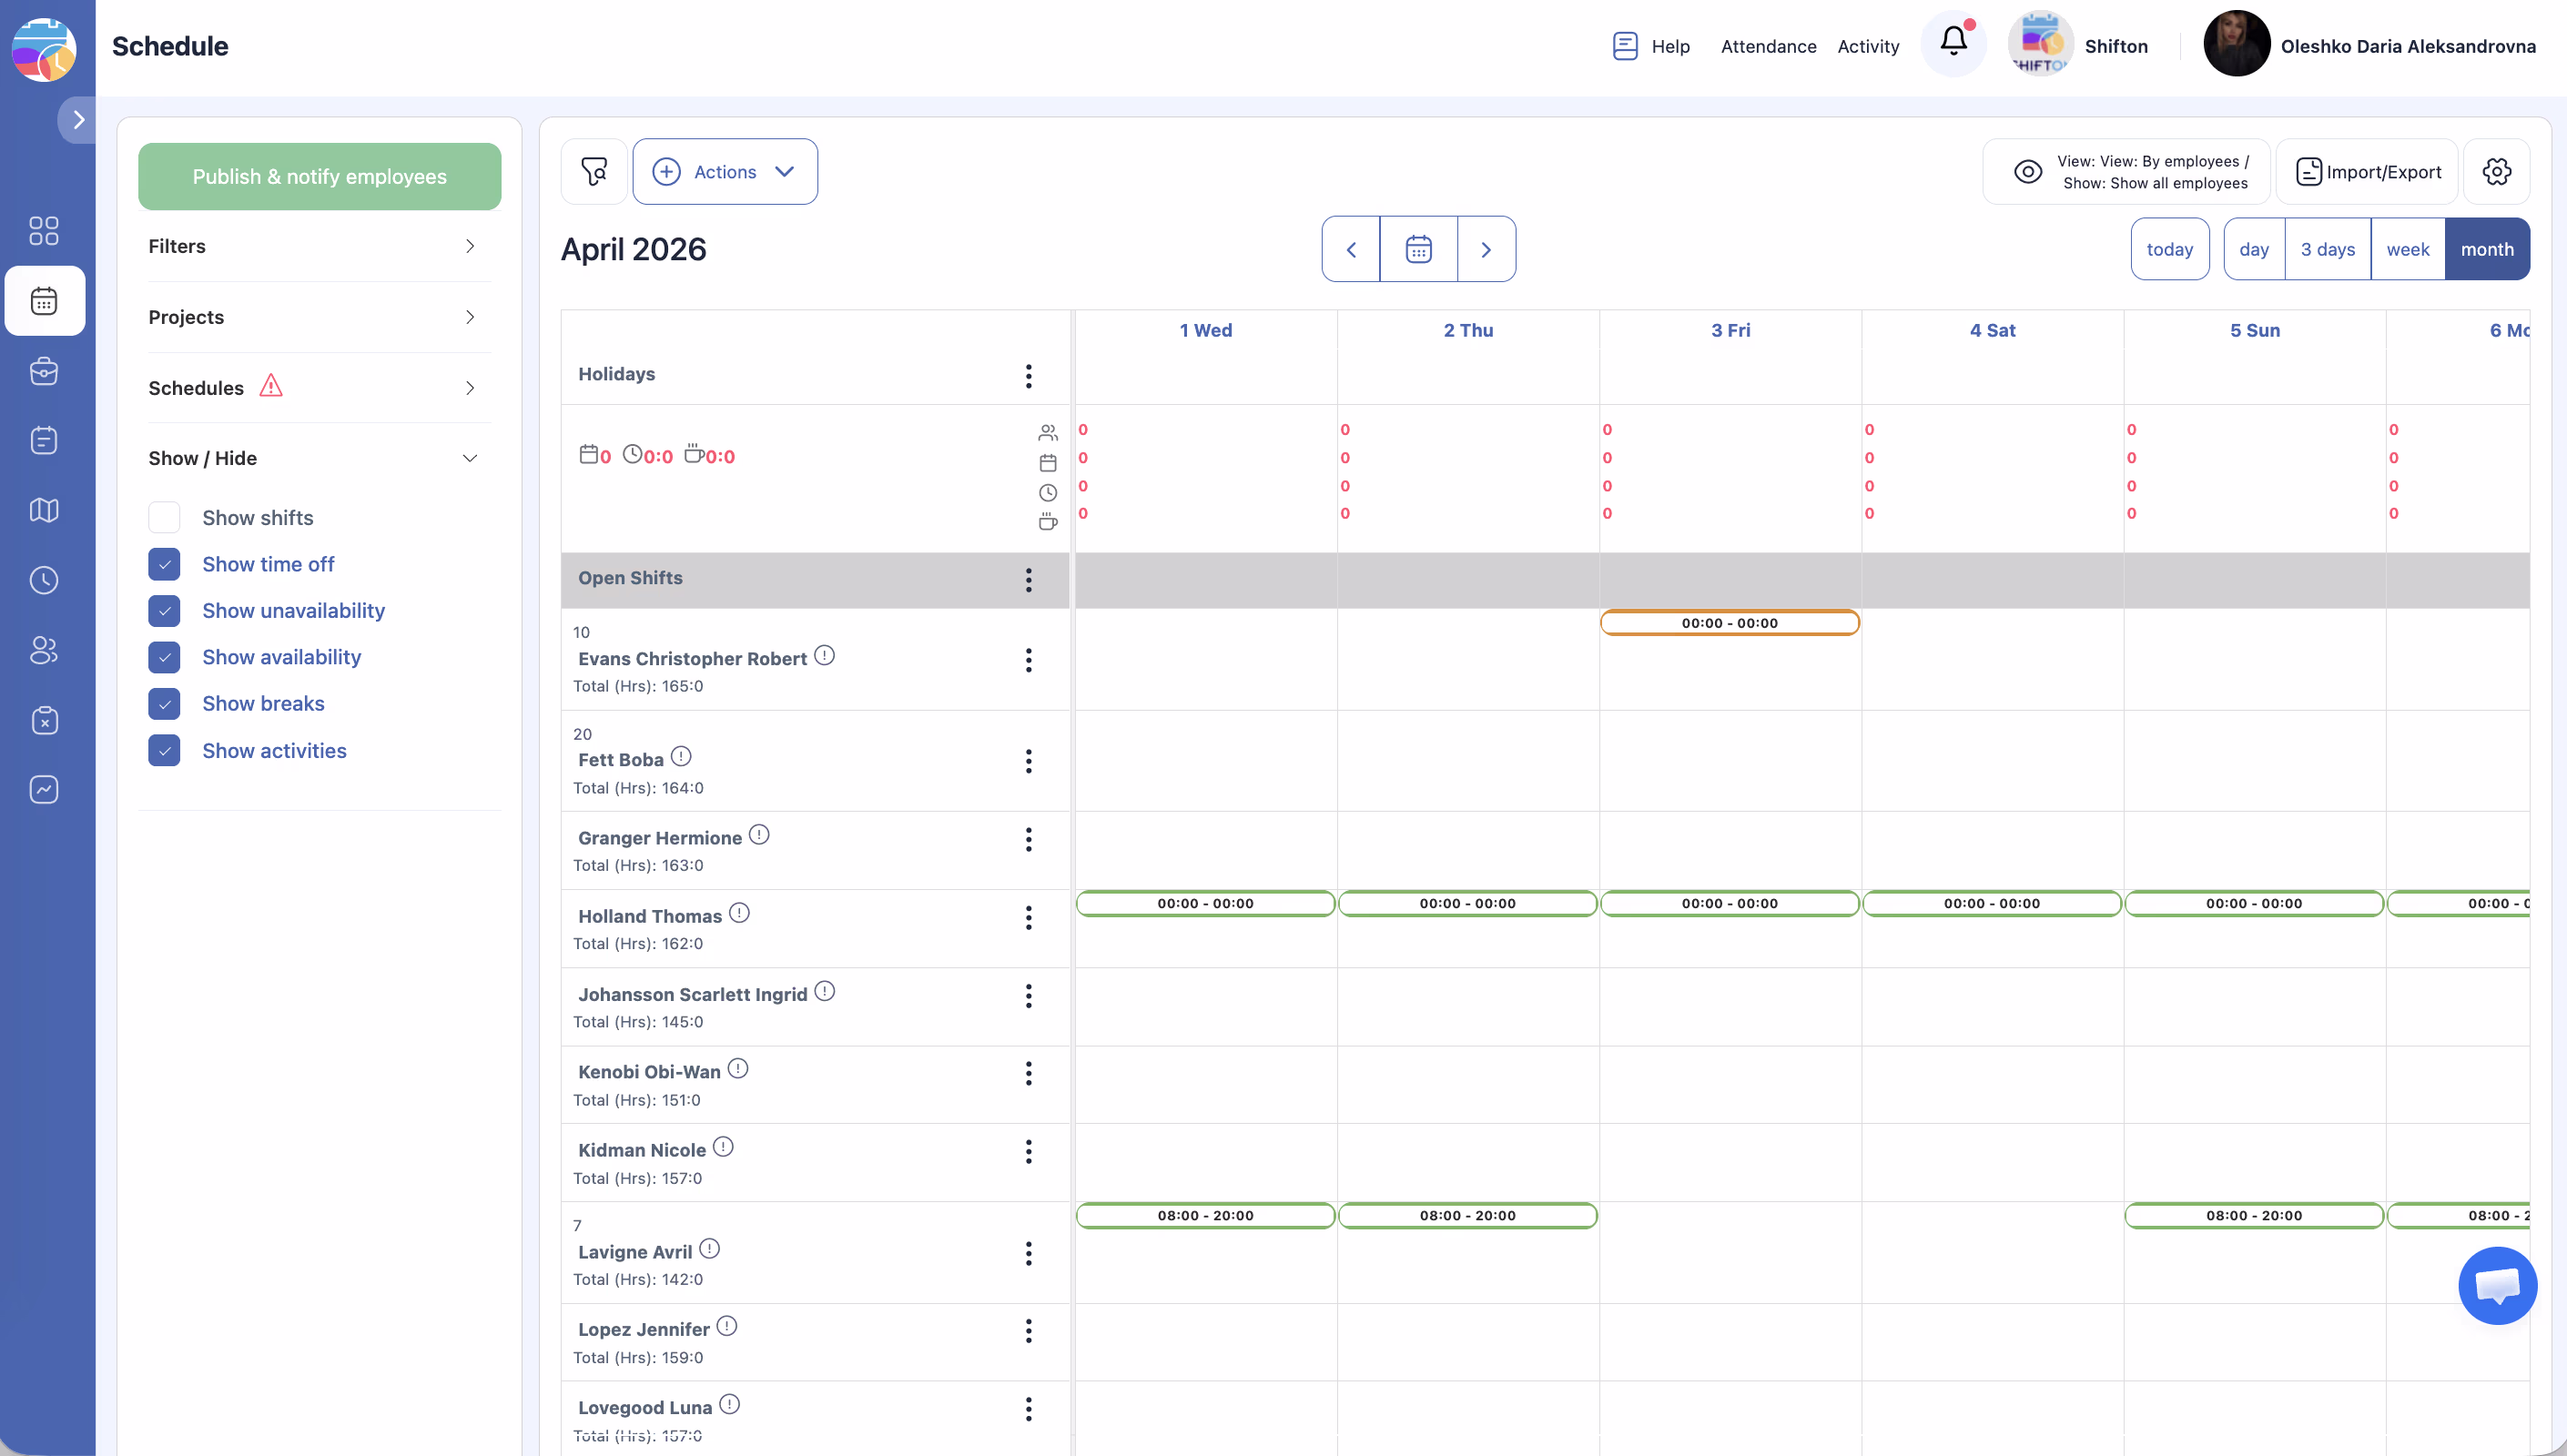Open three-dot menu for Holland Thomas
Image resolution: width=2567 pixels, height=1456 pixels.
coord(1028,918)
